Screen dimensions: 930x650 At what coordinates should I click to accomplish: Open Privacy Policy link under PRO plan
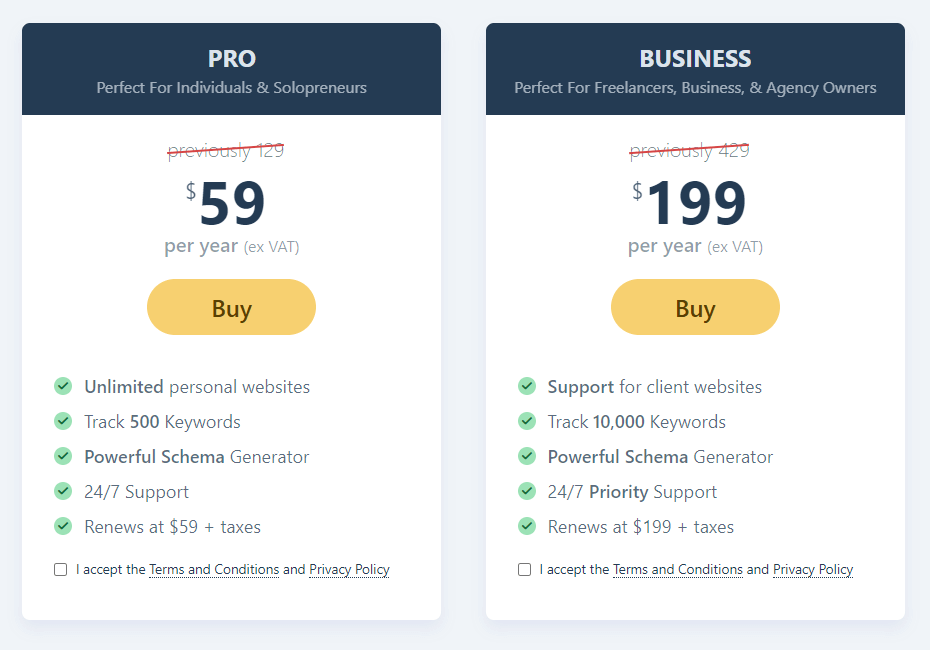click(349, 569)
